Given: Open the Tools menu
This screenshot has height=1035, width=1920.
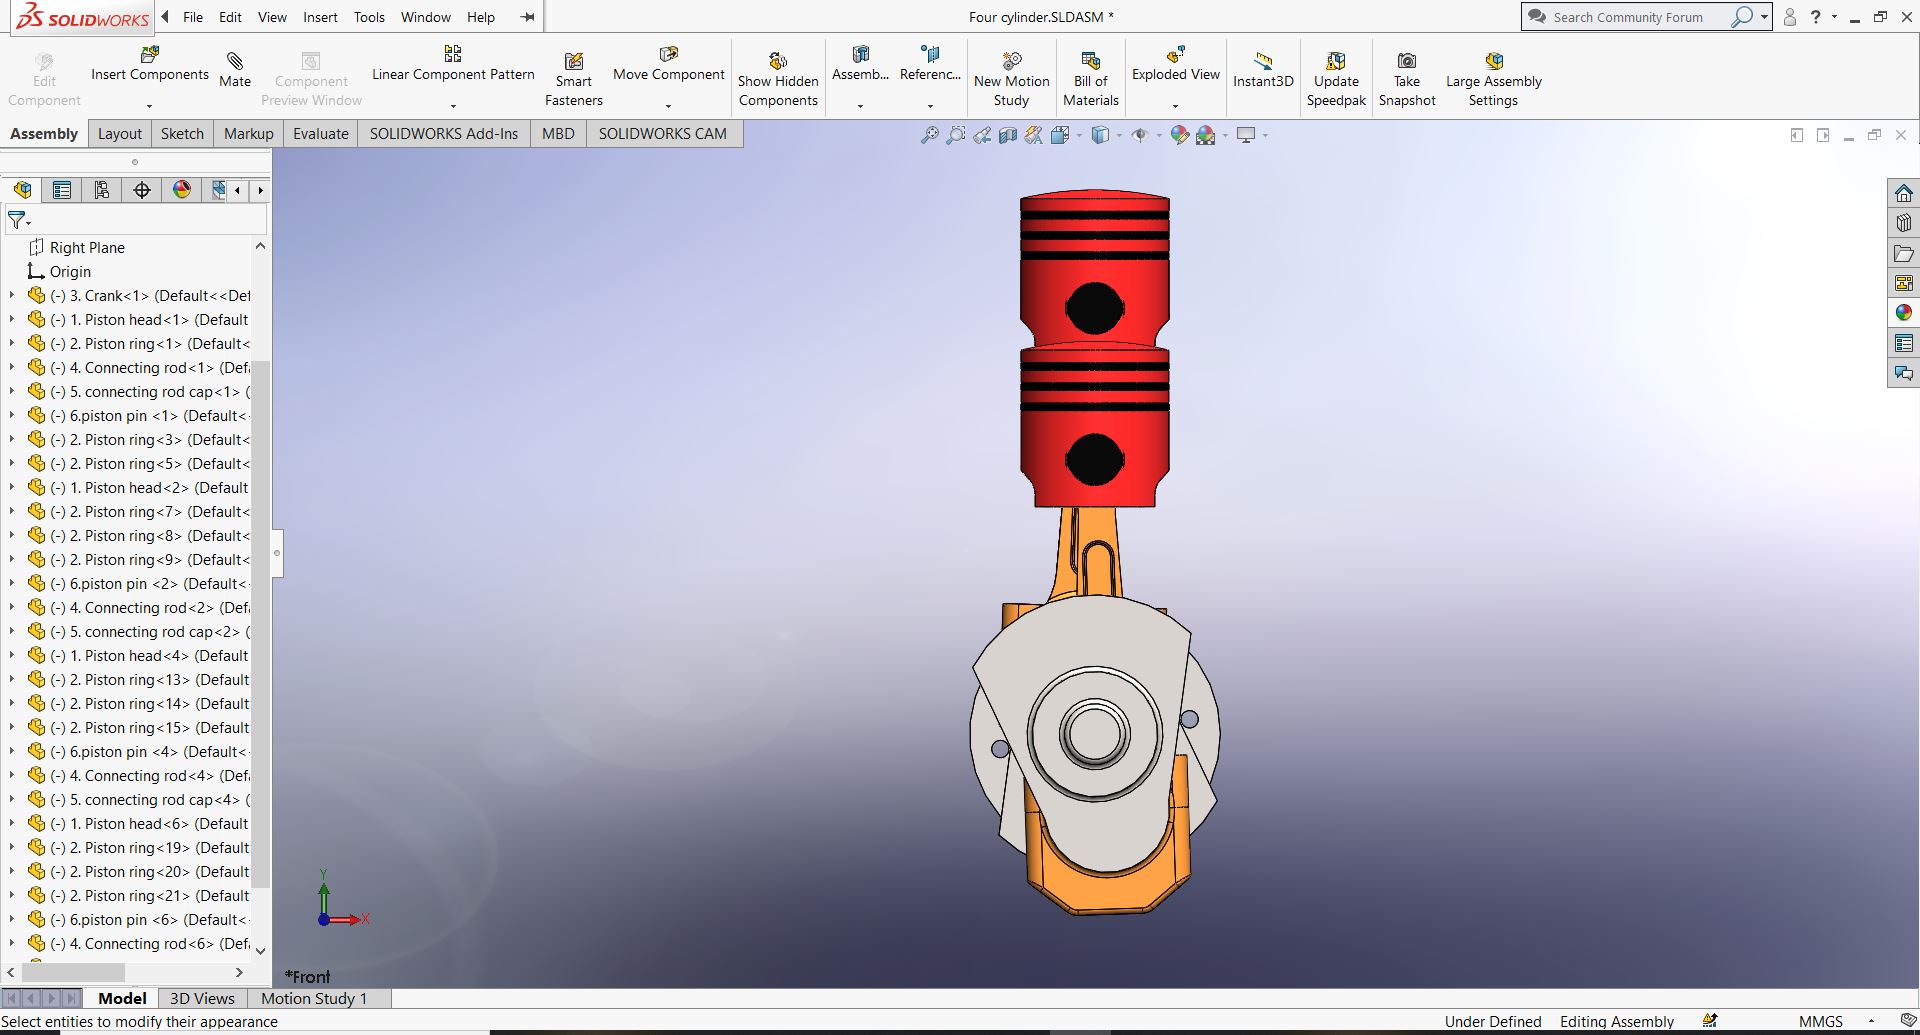Looking at the screenshot, I should click(369, 17).
